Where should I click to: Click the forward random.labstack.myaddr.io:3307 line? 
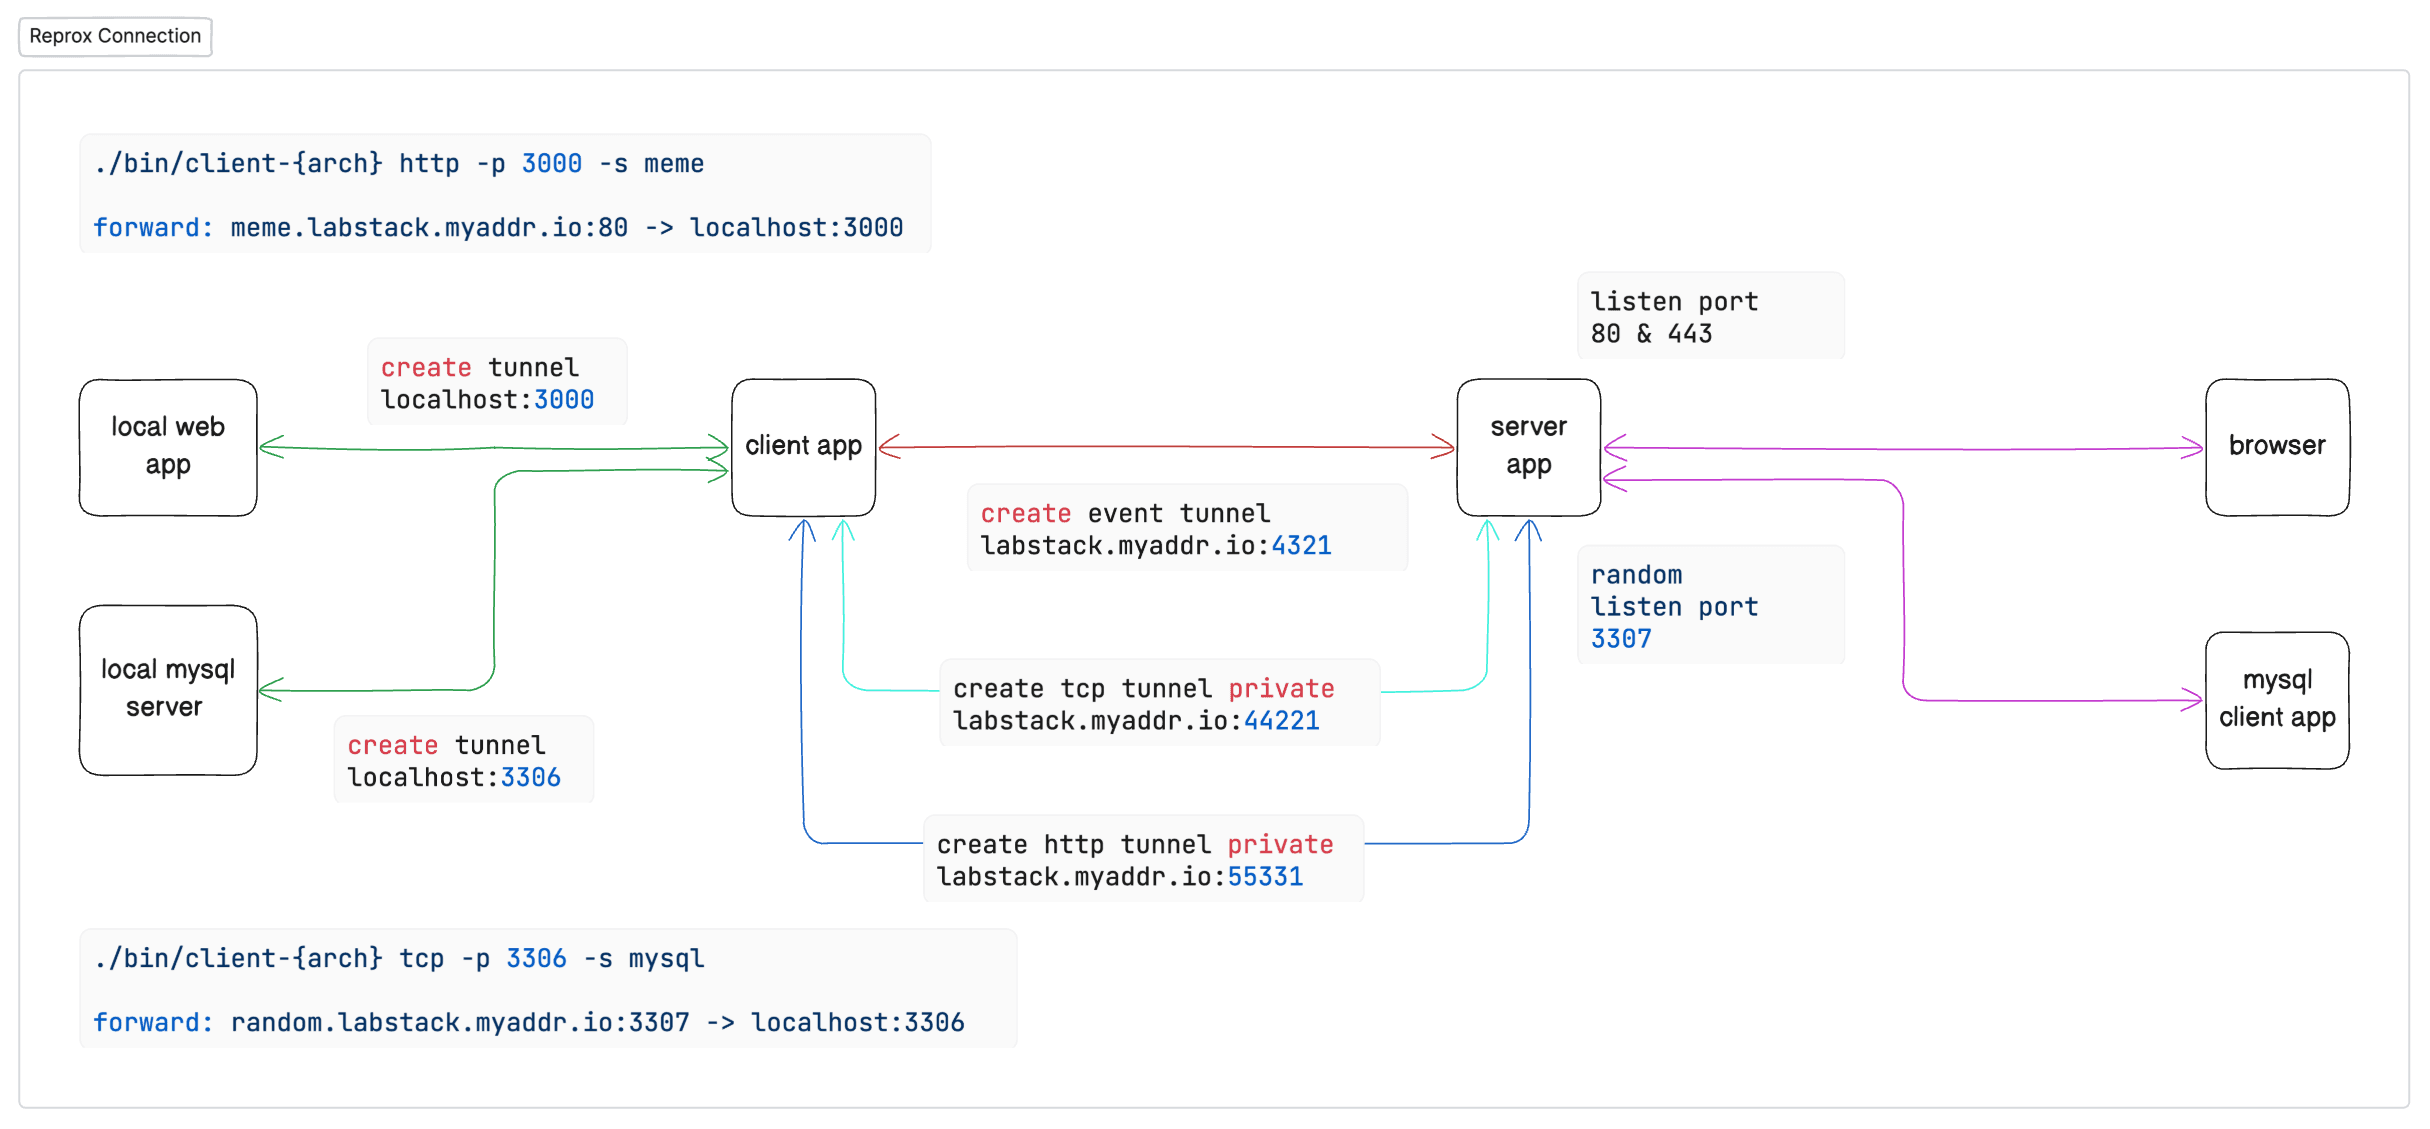coord(529,1022)
